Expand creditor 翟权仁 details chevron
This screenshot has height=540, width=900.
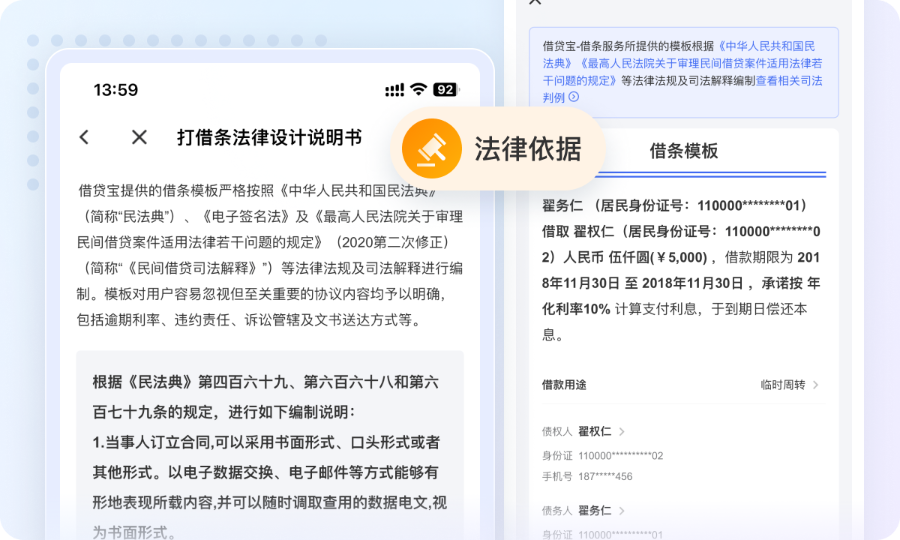click(x=622, y=432)
